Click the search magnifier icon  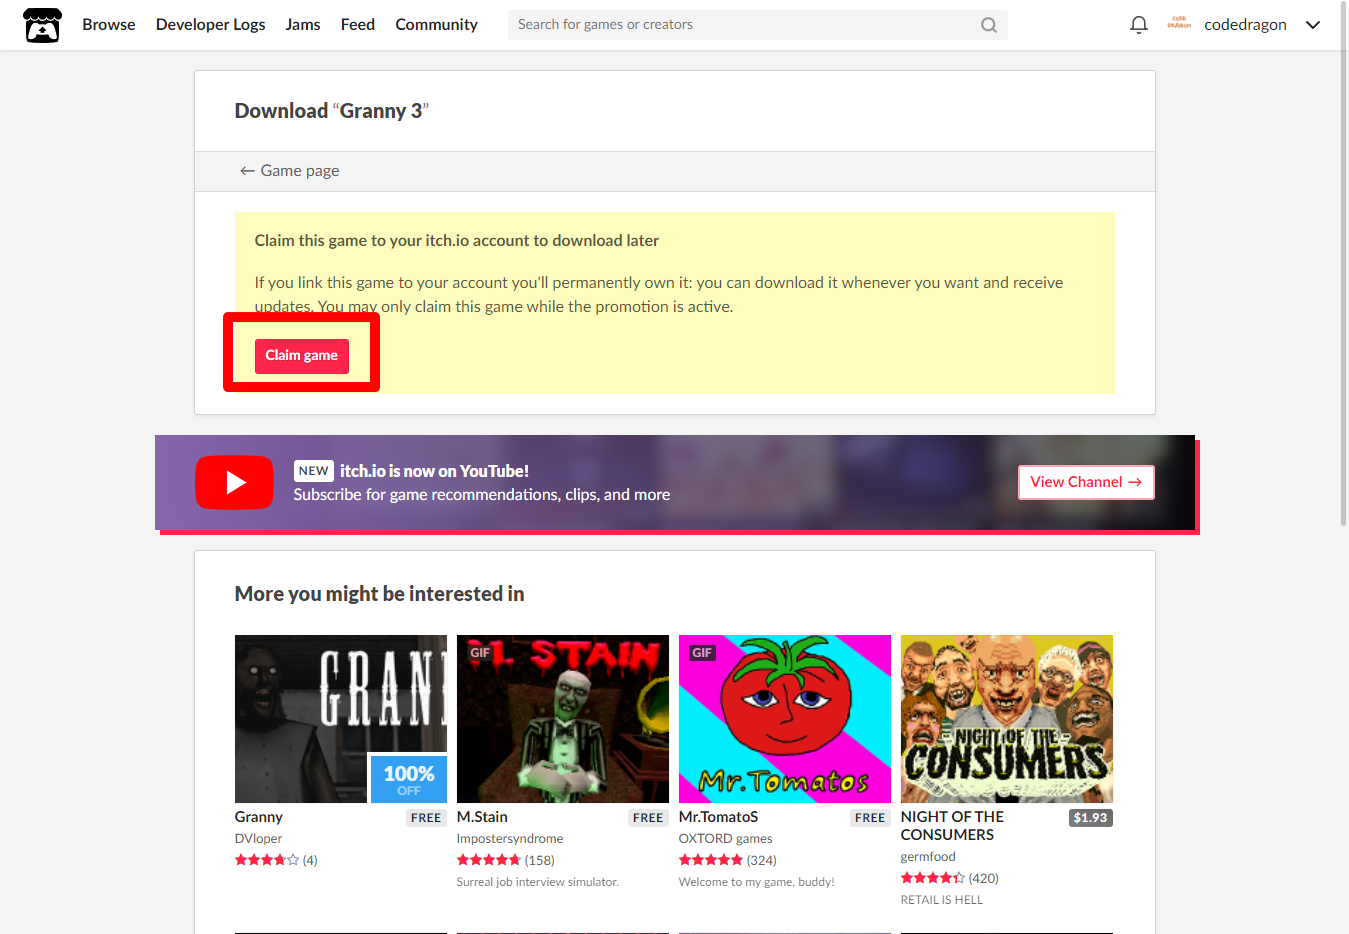pyautogui.click(x=988, y=25)
